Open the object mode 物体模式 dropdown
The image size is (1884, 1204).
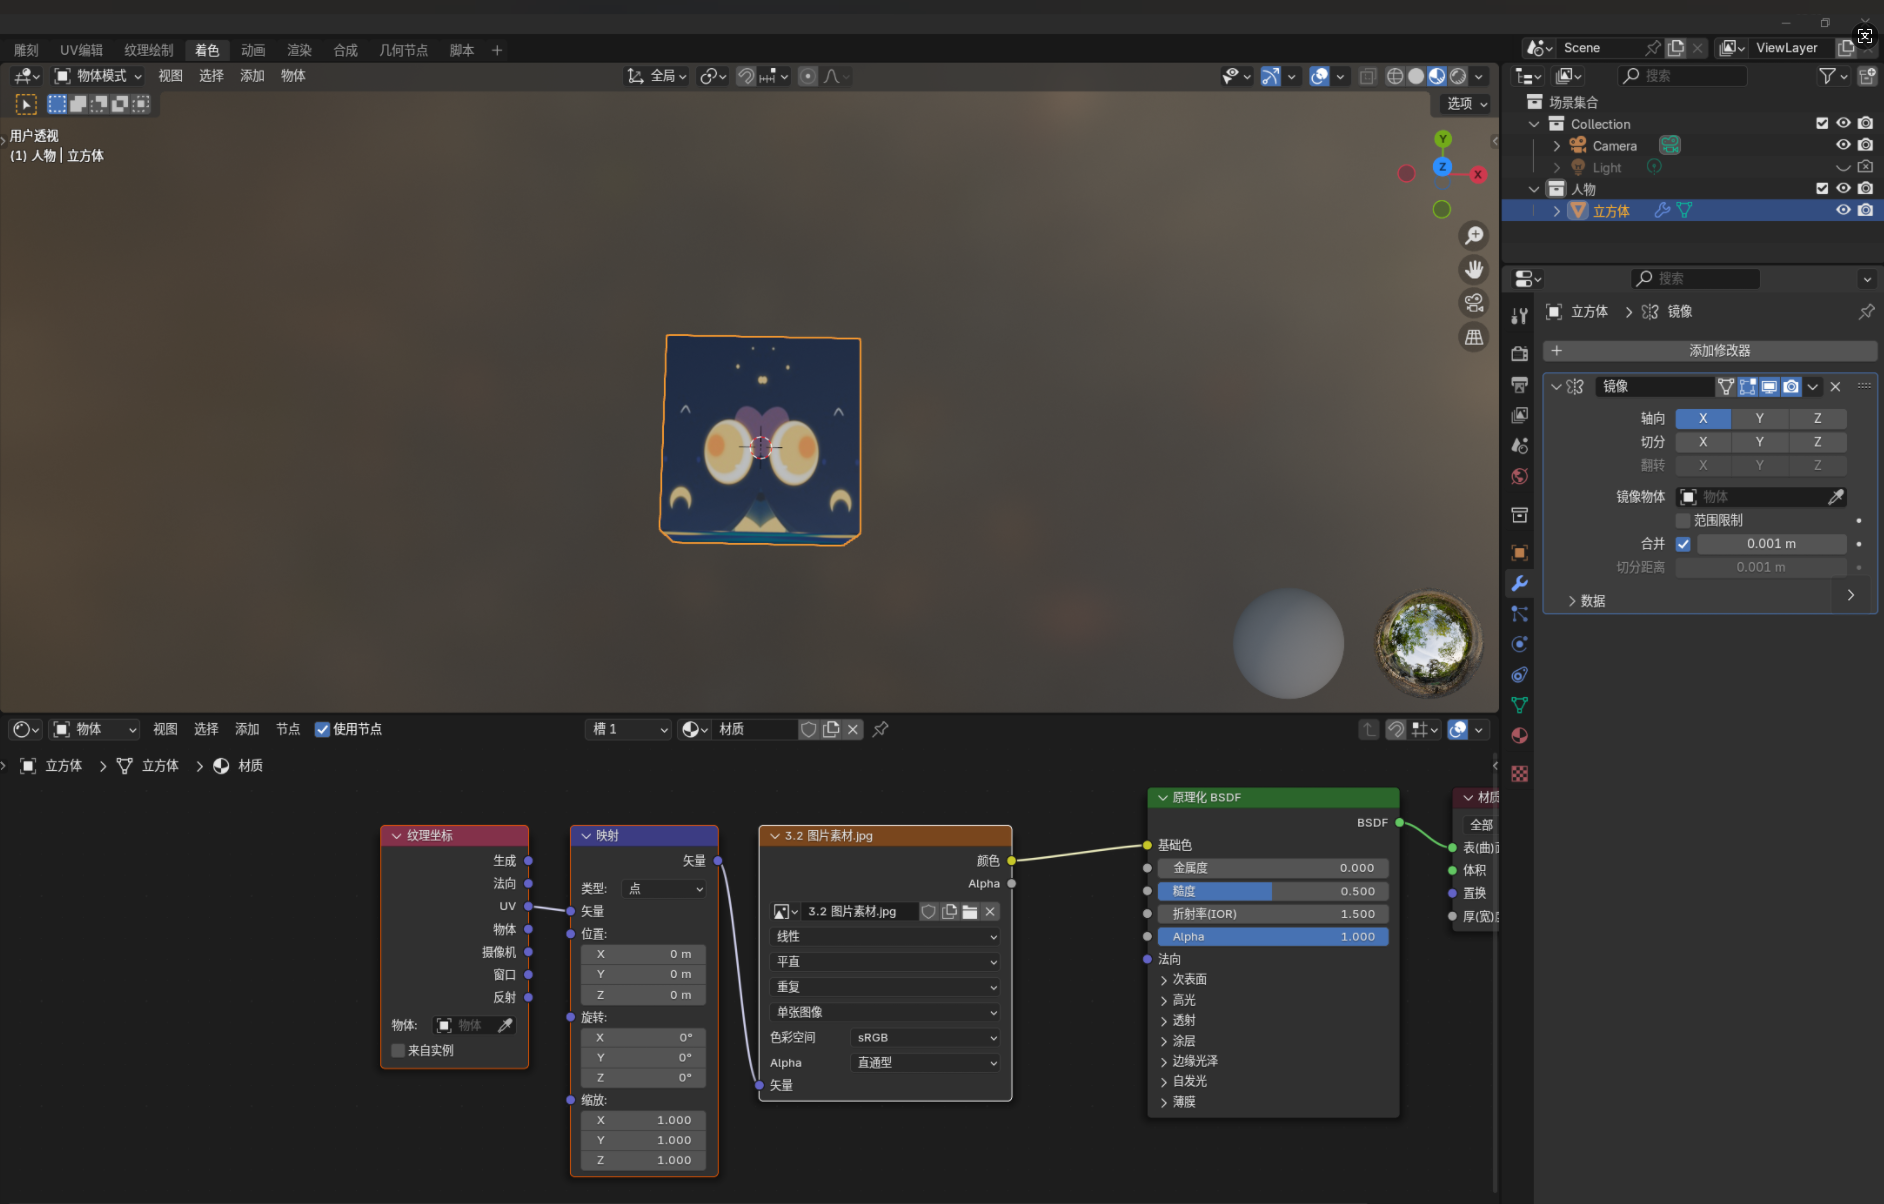tap(98, 76)
